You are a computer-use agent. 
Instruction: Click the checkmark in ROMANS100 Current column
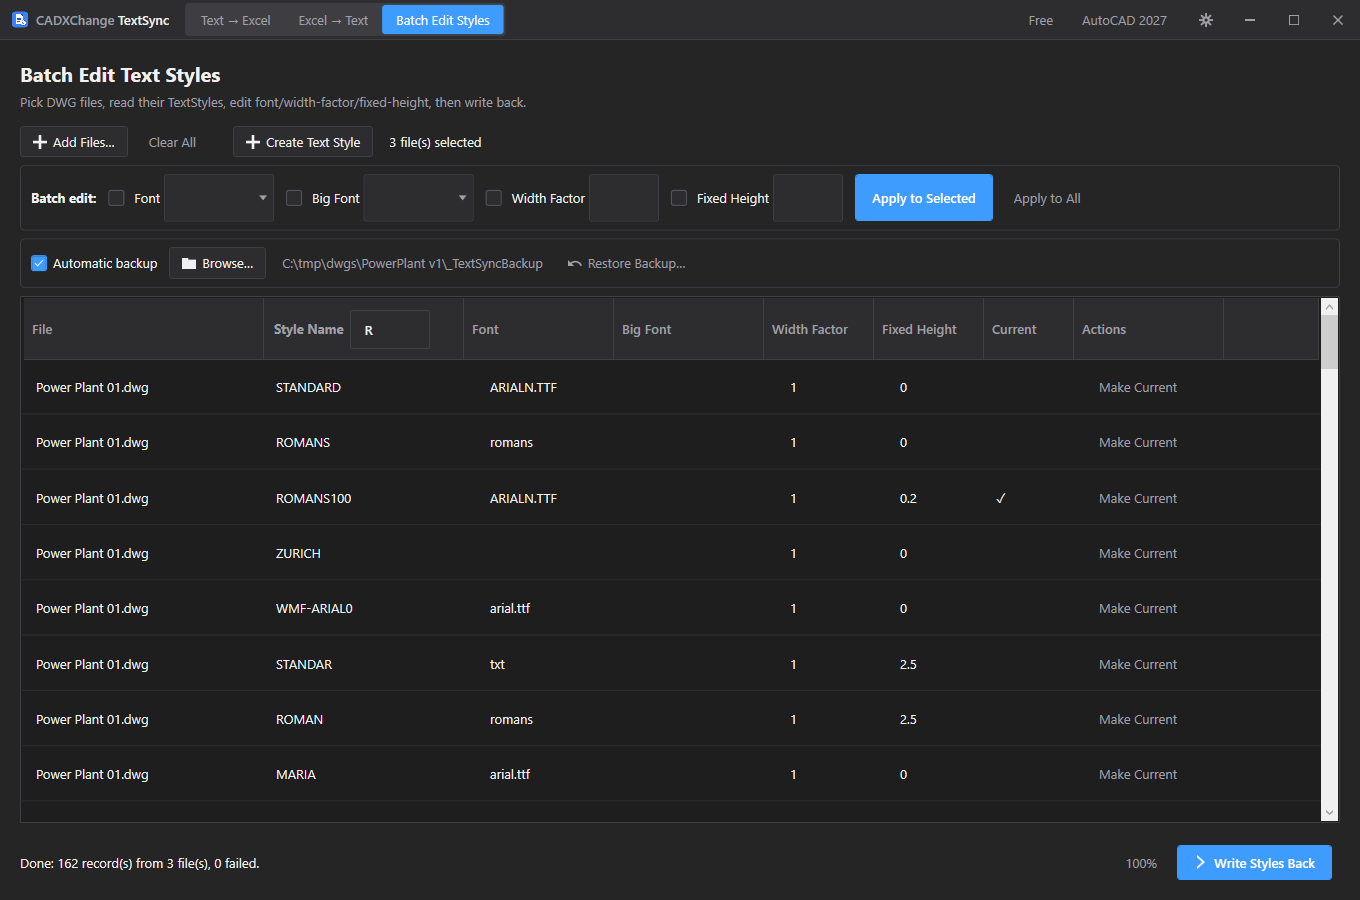[x=1000, y=498]
